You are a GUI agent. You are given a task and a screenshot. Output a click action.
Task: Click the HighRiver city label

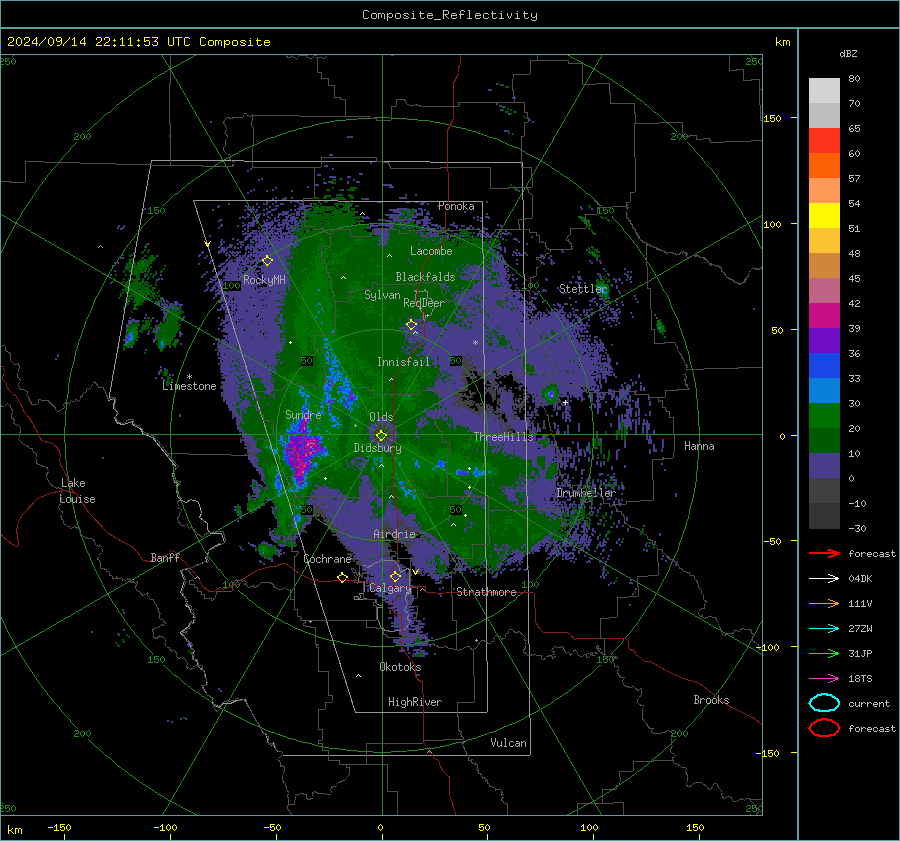(x=415, y=702)
